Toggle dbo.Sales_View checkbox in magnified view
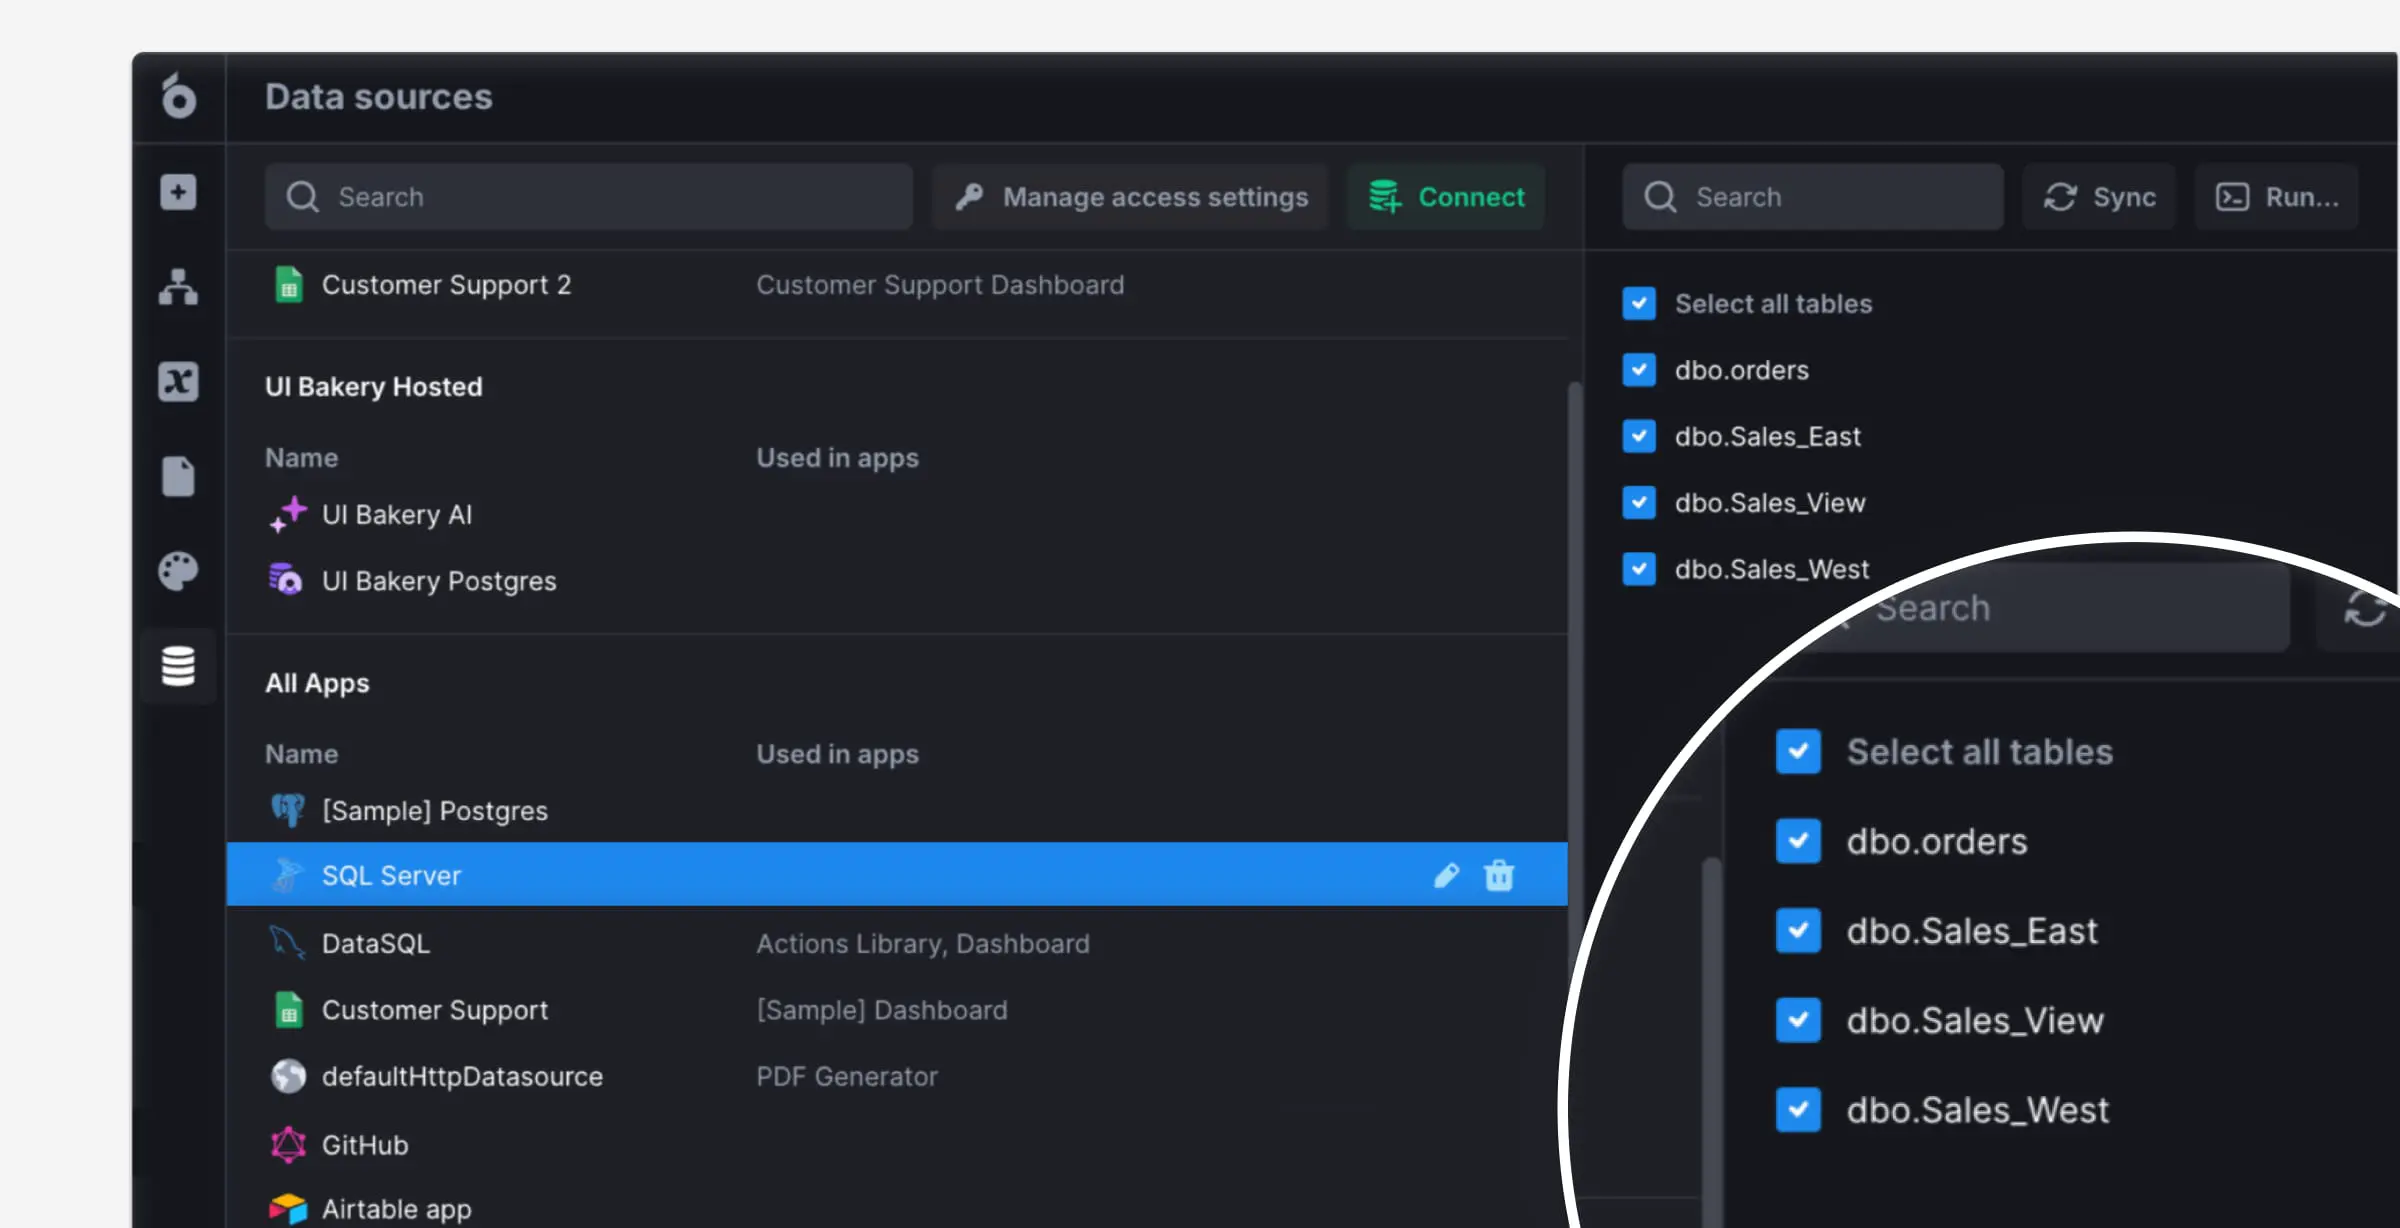 (x=1798, y=1020)
